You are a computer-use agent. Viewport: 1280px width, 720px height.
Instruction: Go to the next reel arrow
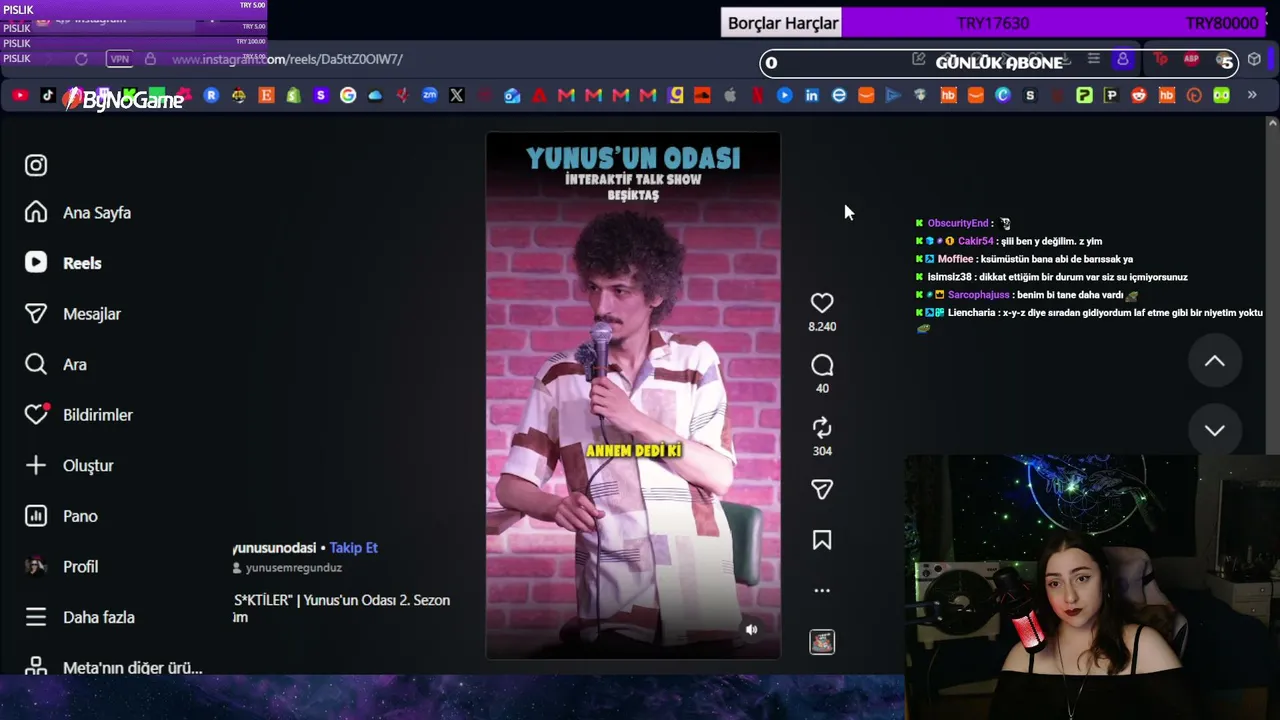point(1214,430)
